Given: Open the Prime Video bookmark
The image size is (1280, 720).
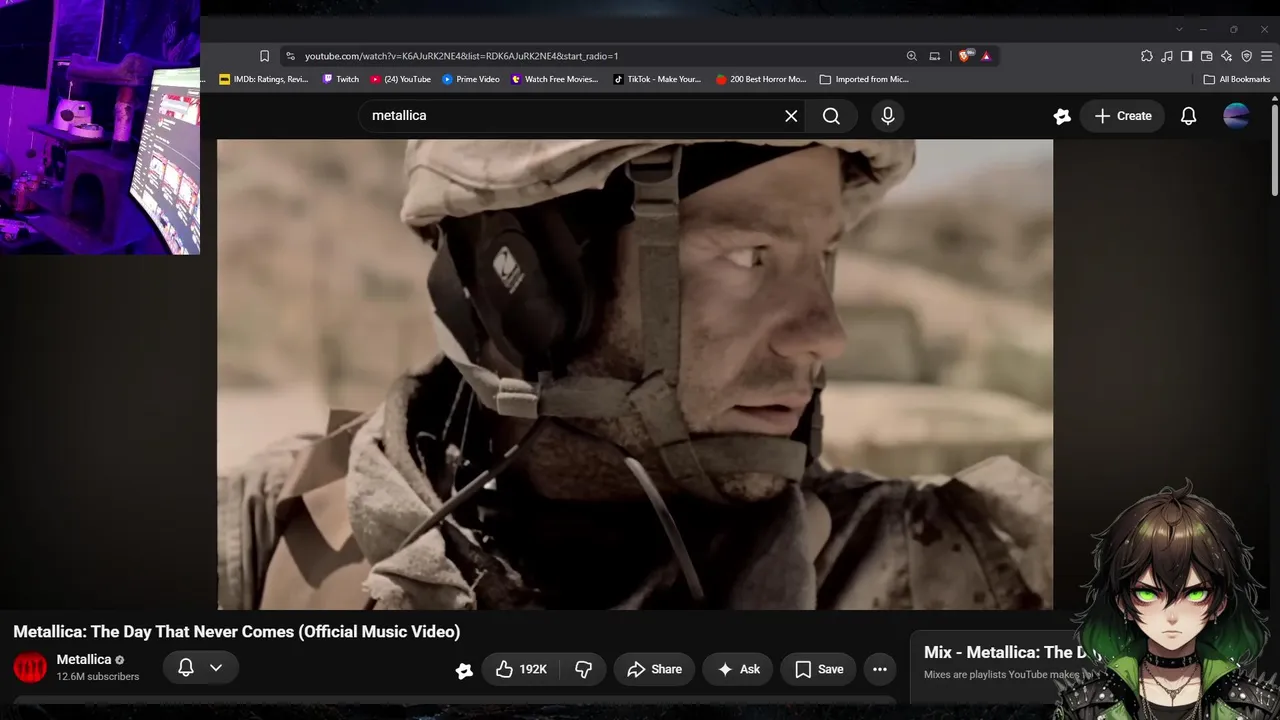Looking at the screenshot, I should click(x=471, y=79).
